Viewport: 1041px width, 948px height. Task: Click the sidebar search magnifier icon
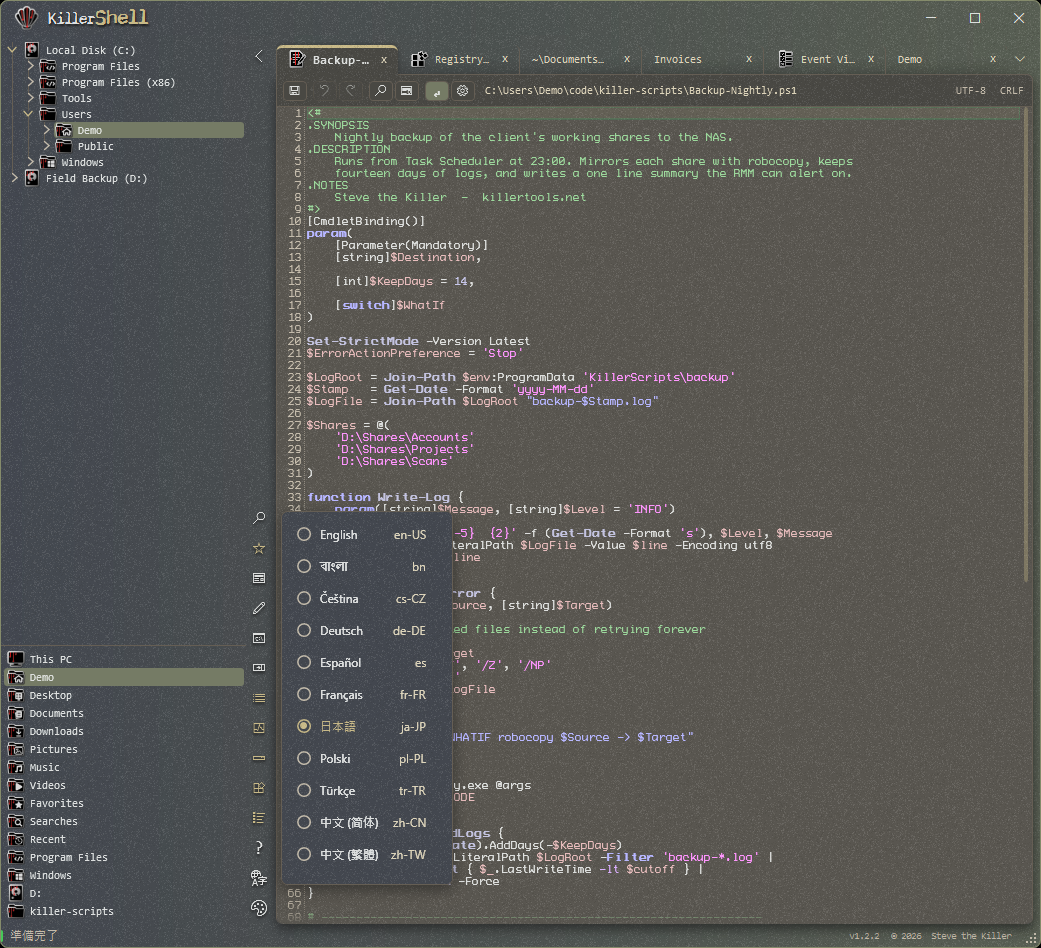(x=259, y=518)
